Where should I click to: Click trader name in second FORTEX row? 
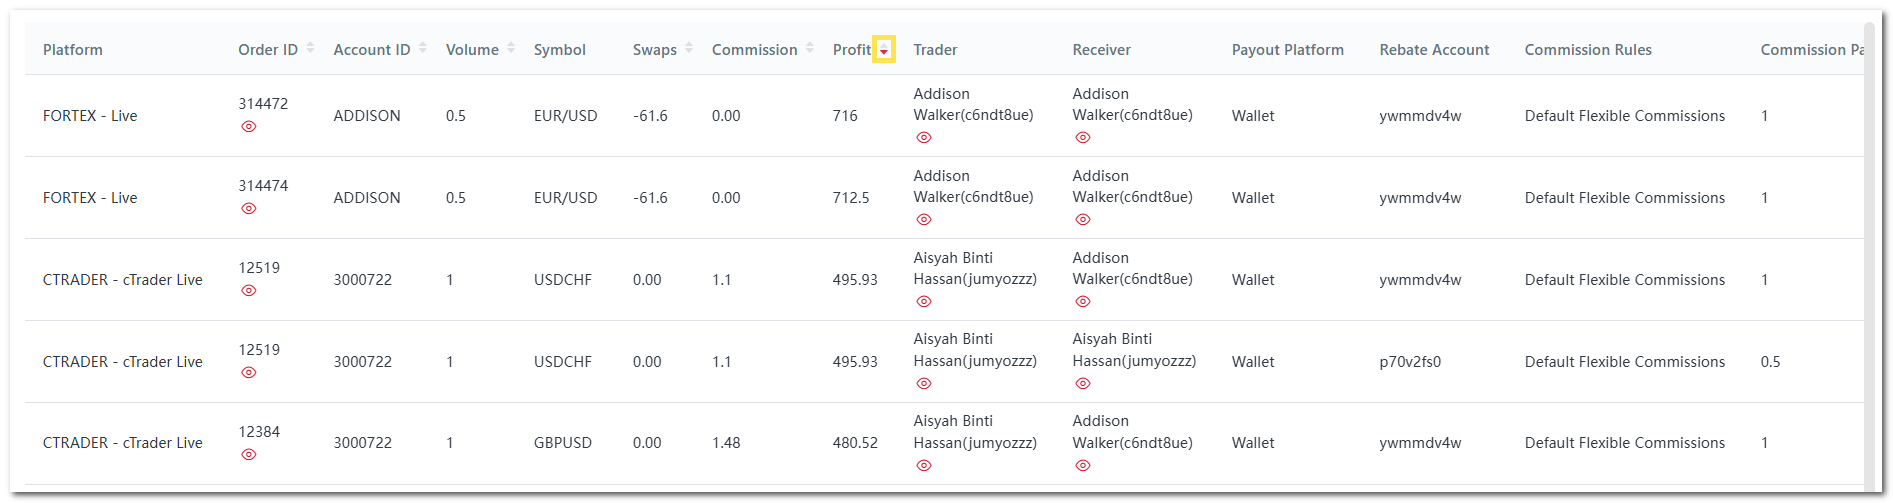972,187
